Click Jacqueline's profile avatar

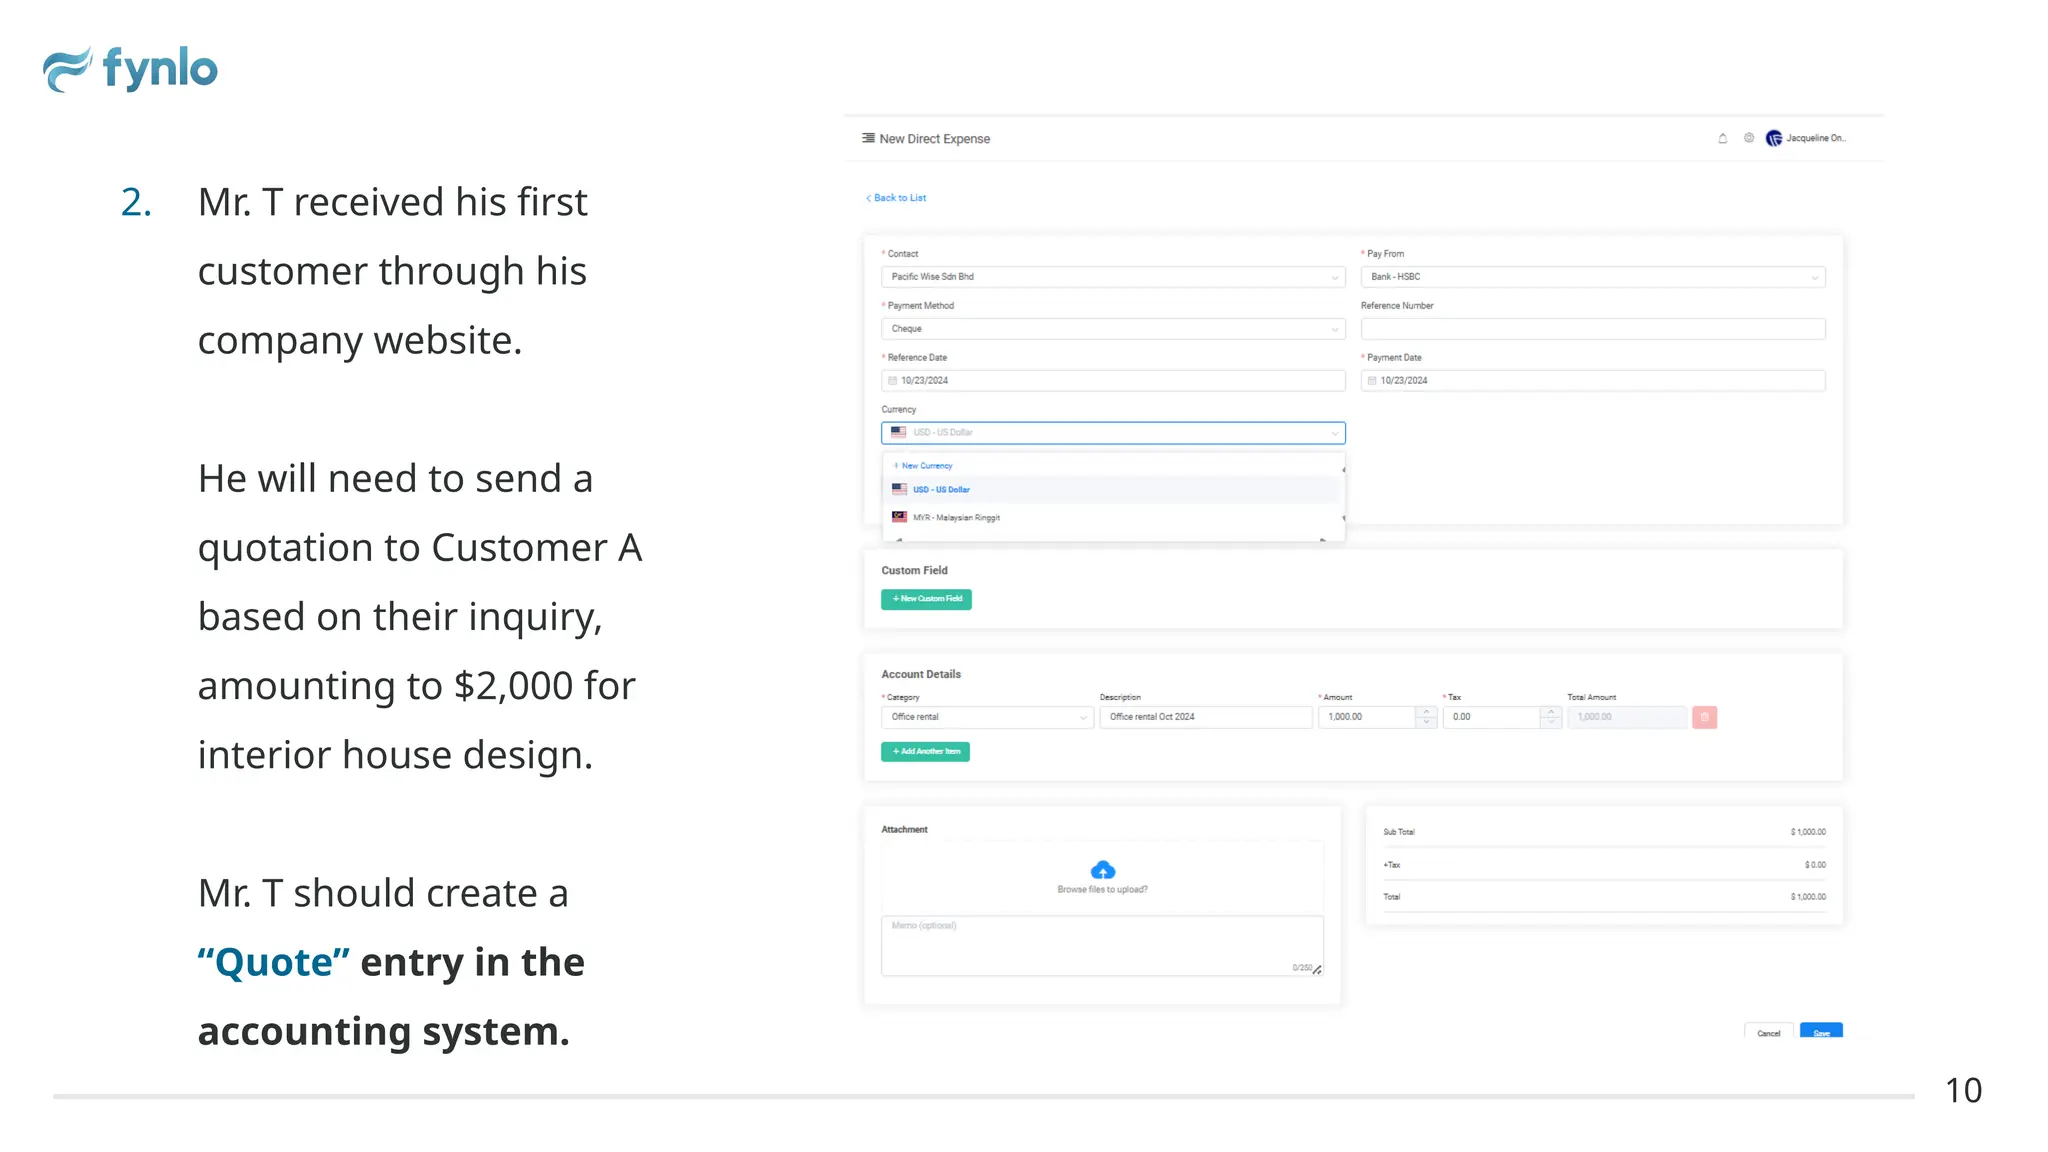tap(1773, 138)
